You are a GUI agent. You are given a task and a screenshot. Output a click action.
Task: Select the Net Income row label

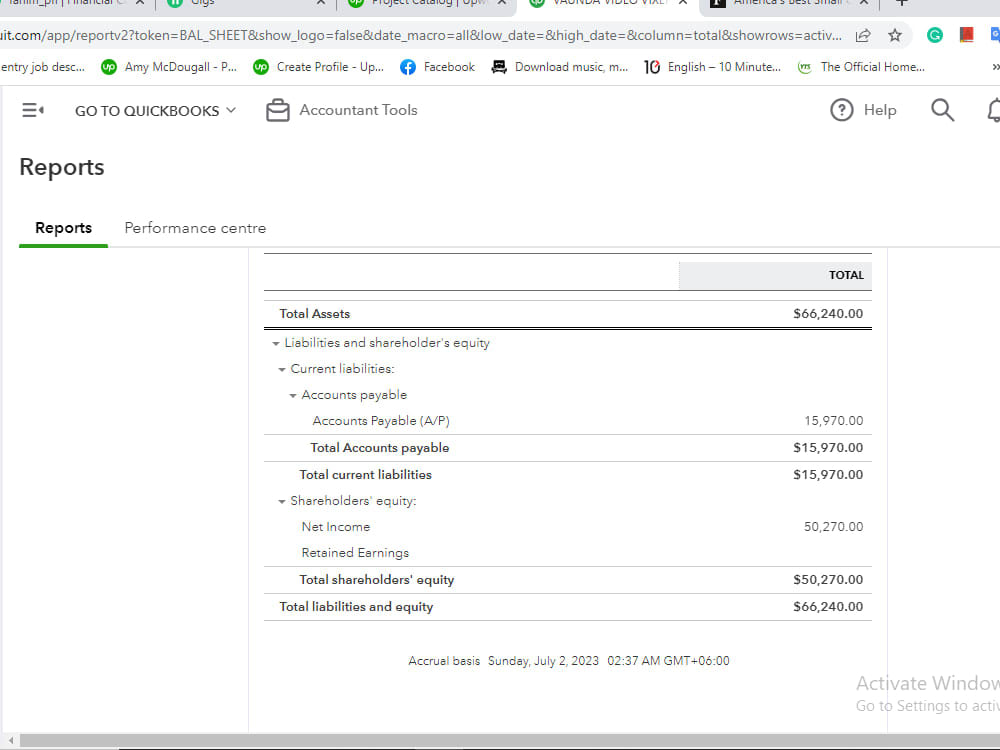[x=335, y=527]
